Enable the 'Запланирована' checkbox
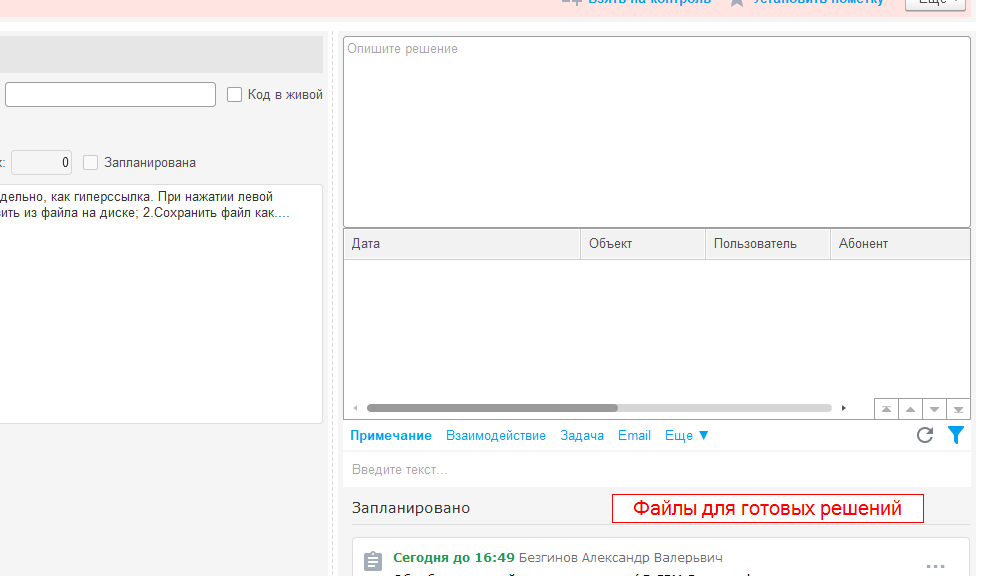The height and width of the screenshot is (576, 995). [91, 162]
